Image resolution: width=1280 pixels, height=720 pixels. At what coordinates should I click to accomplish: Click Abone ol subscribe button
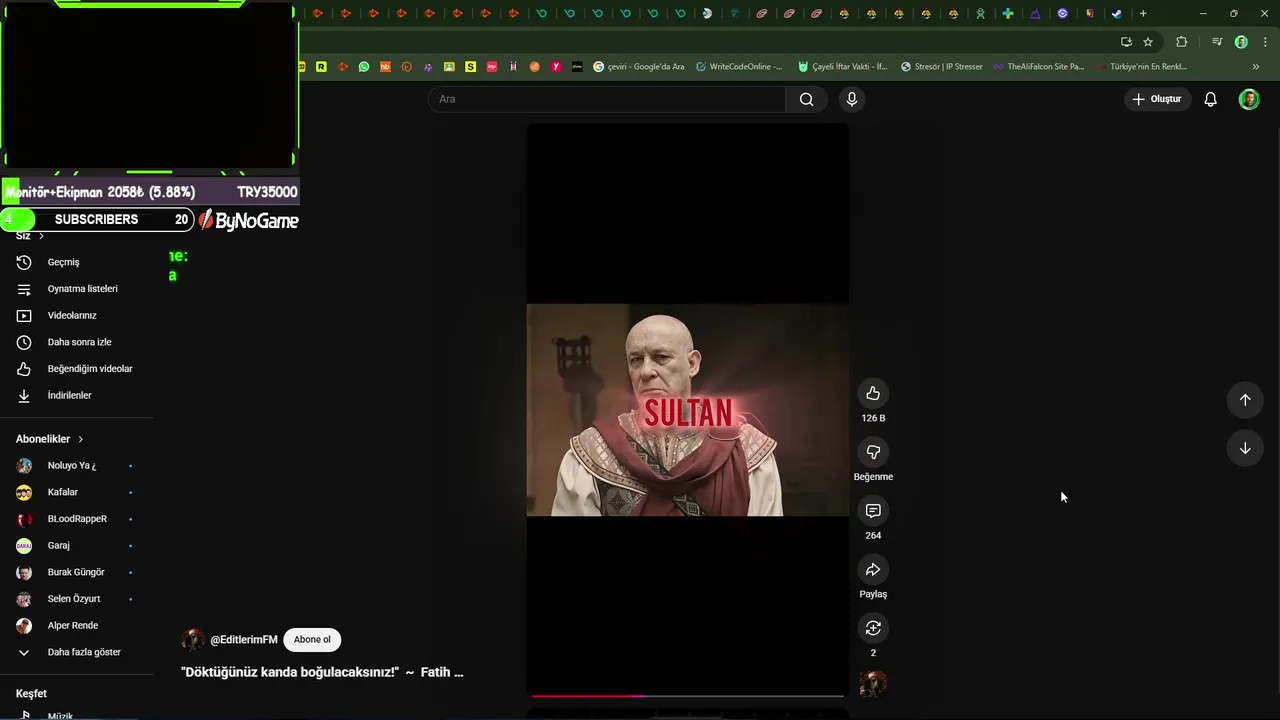pos(312,640)
